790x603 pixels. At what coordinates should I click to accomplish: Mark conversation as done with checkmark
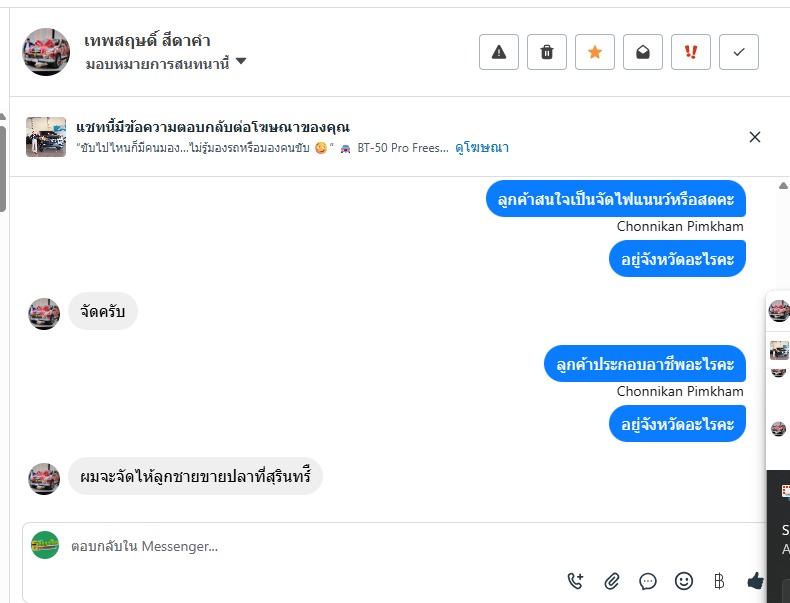pyautogui.click(x=739, y=52)
